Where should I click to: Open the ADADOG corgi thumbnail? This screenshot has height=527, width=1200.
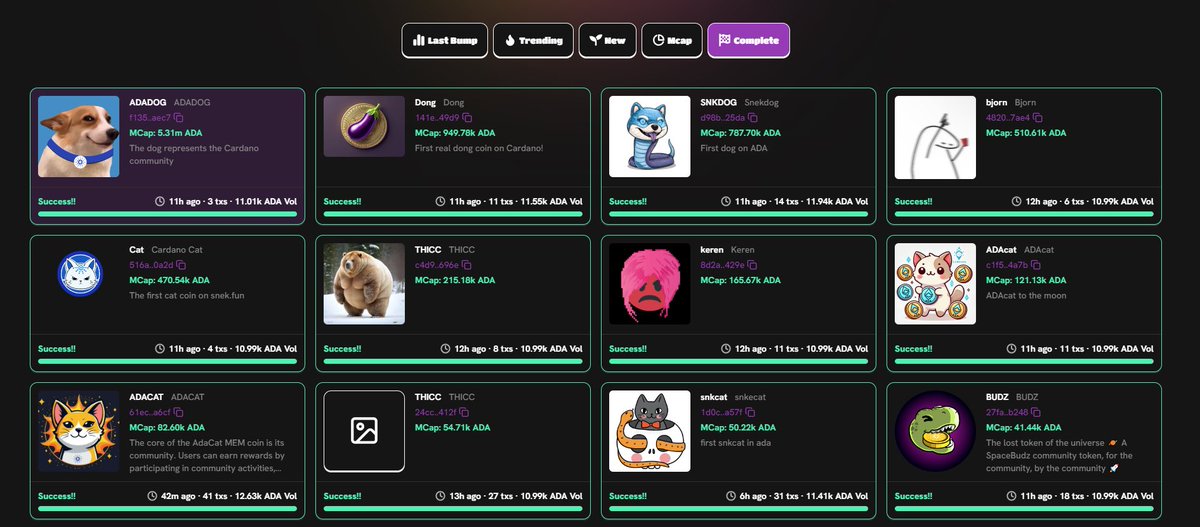coord(79,137)
